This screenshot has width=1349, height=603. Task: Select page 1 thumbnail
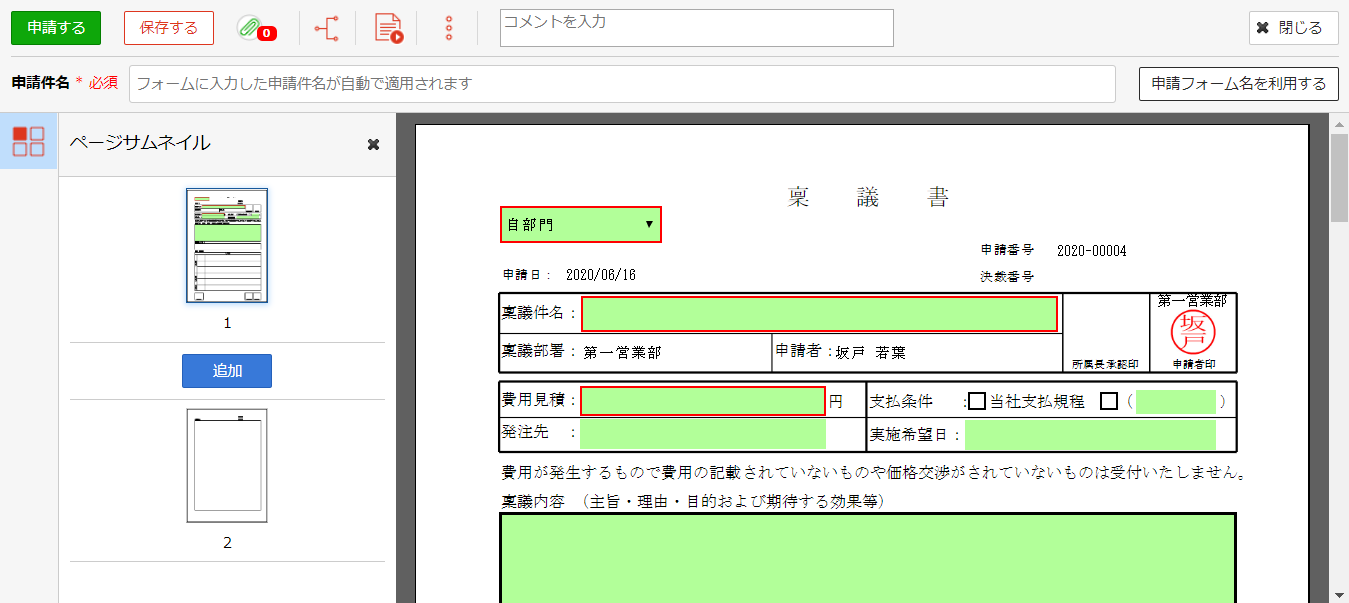[227, 245]
